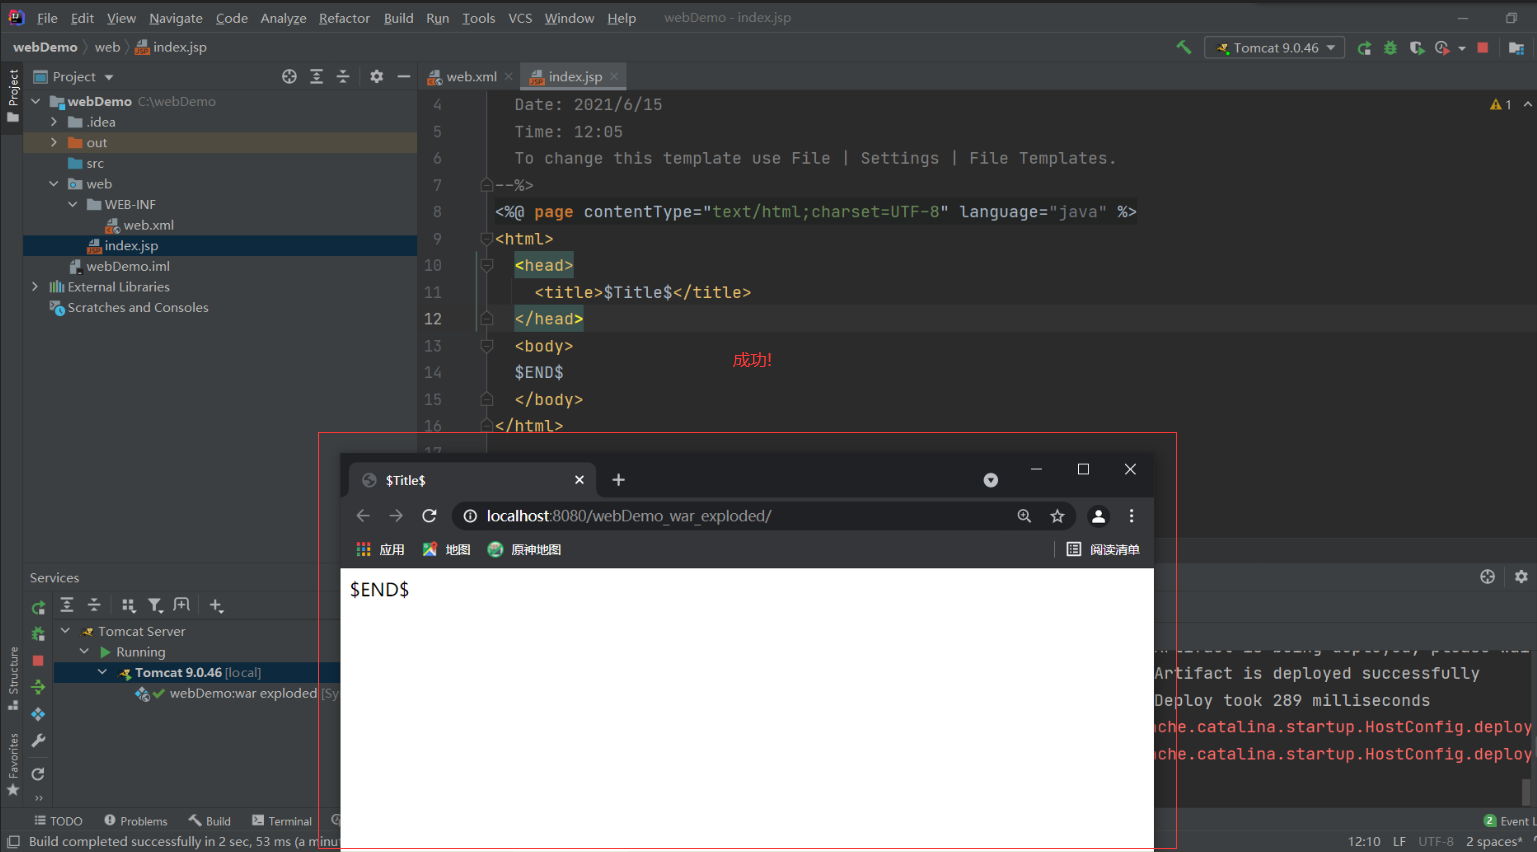Open Tomcat 9.0.46 run configuration dropdown

[1275, 48]
